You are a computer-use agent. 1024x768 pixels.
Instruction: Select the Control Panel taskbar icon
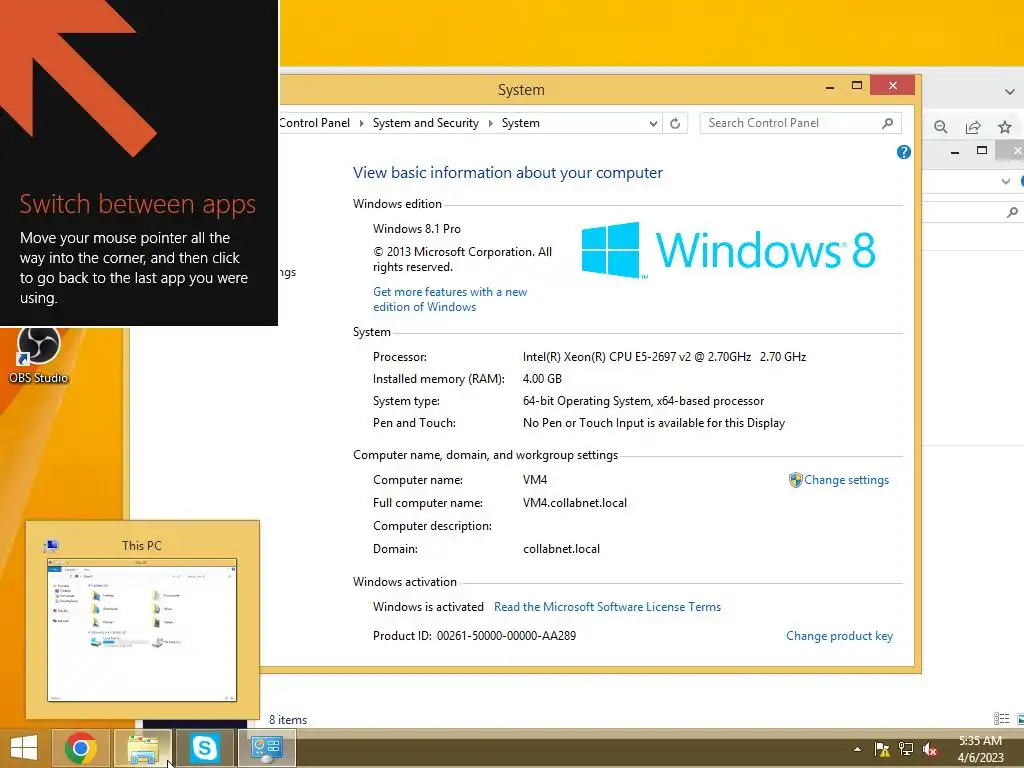coord(266,748)
